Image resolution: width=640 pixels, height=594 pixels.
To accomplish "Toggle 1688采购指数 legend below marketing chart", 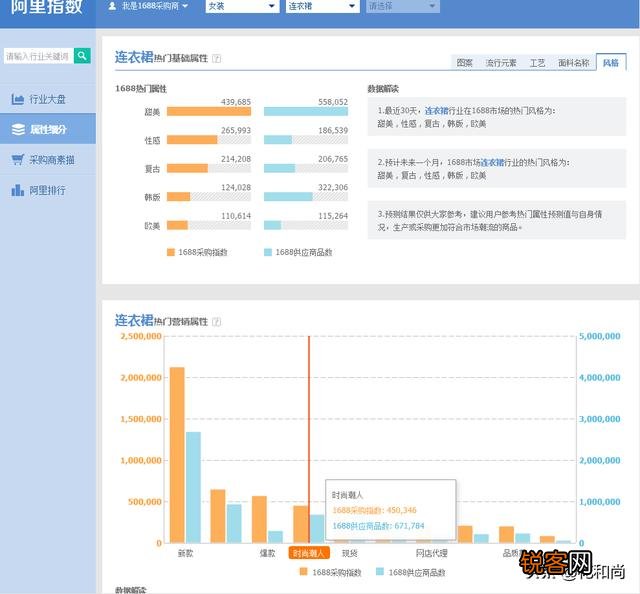I will [x=331, y=572].
